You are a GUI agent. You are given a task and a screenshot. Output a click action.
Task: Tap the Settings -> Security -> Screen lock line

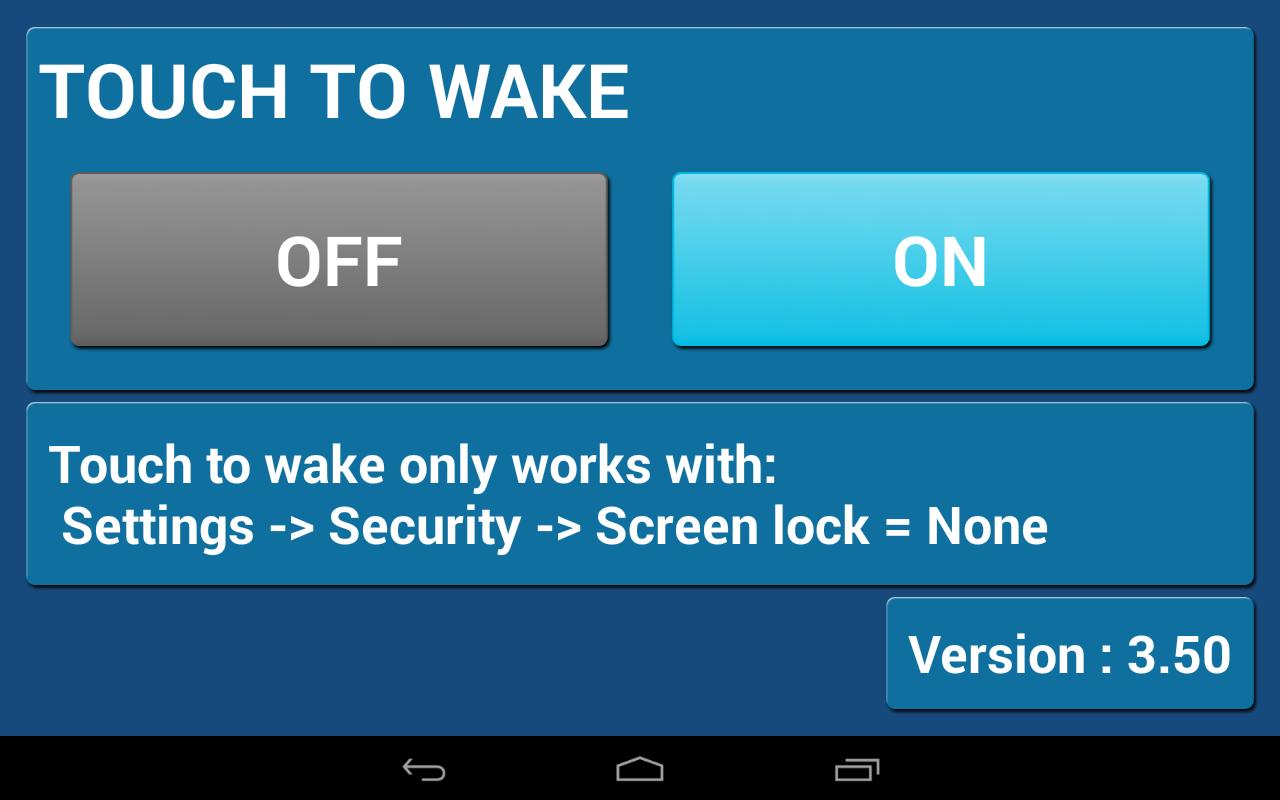click(x=555, y=526)
